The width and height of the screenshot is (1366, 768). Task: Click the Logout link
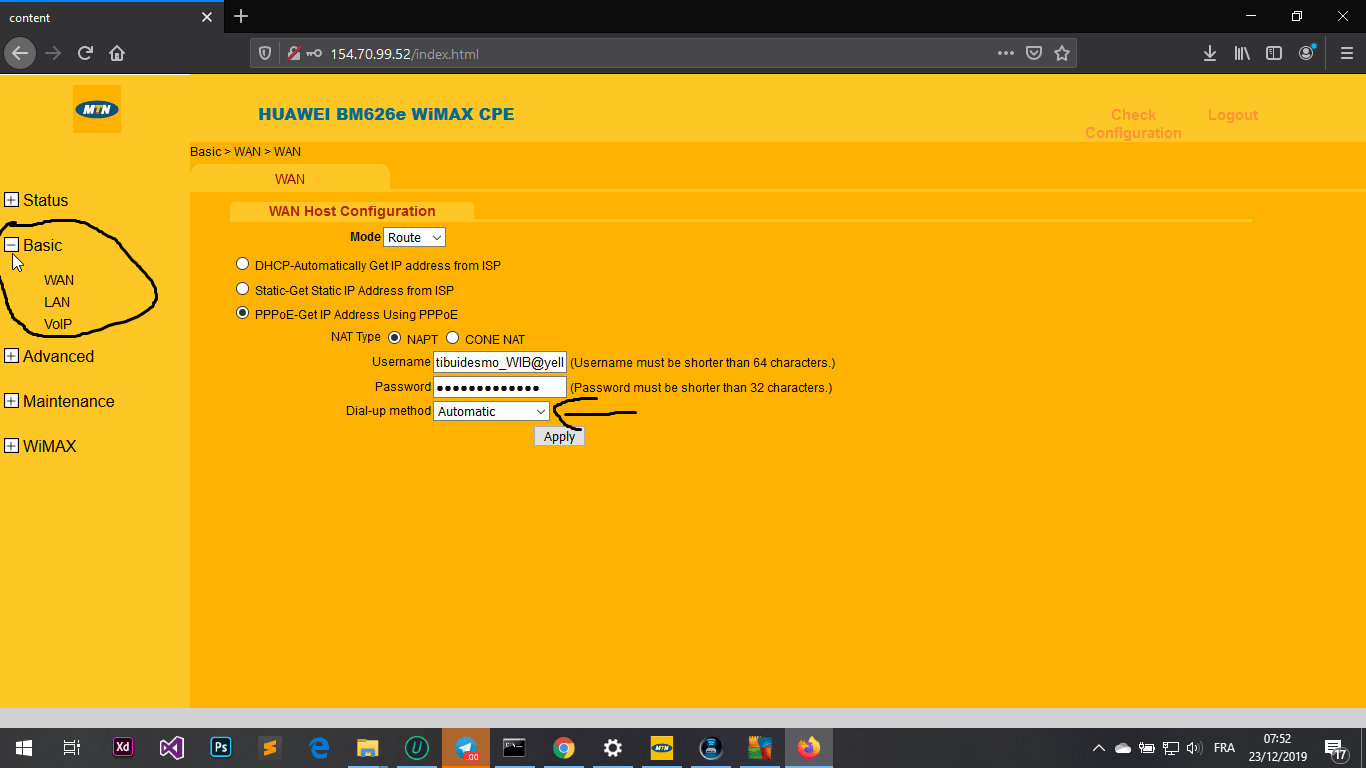pyautogui.click(x=1232, y=115)
